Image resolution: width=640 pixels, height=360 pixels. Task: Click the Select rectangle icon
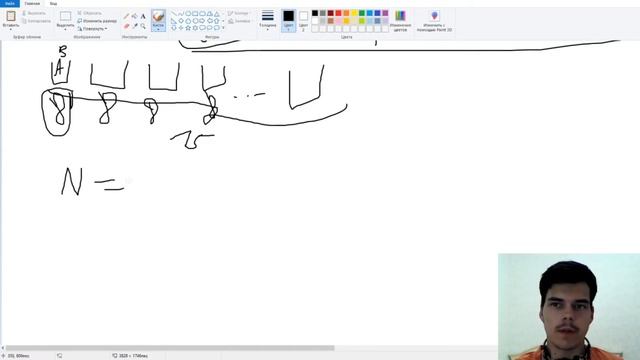tap(65, 16)
